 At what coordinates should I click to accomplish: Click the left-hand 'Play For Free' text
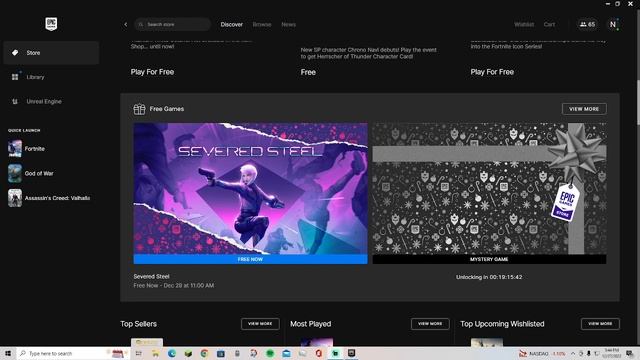click(152, 72)
